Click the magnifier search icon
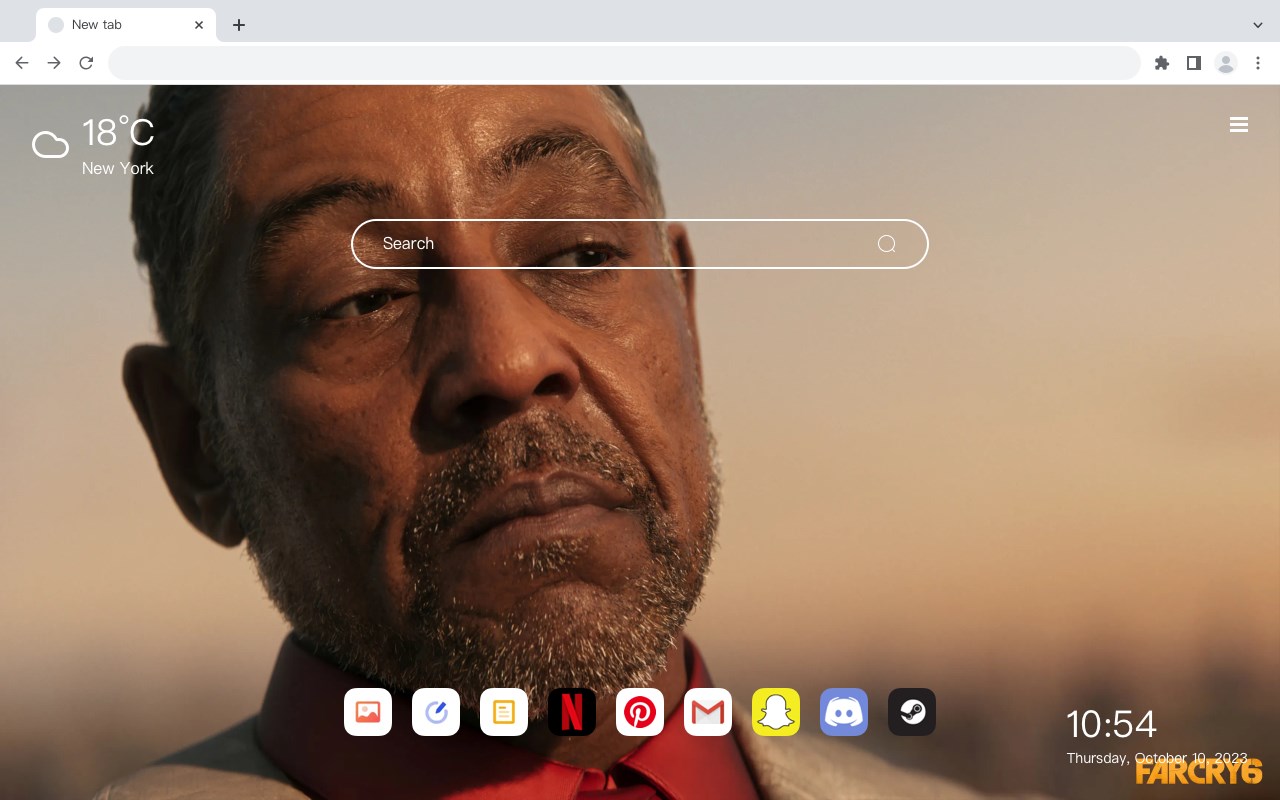Image resolution: width=1280 pixels, height=800 pixels. click(886, 244)
